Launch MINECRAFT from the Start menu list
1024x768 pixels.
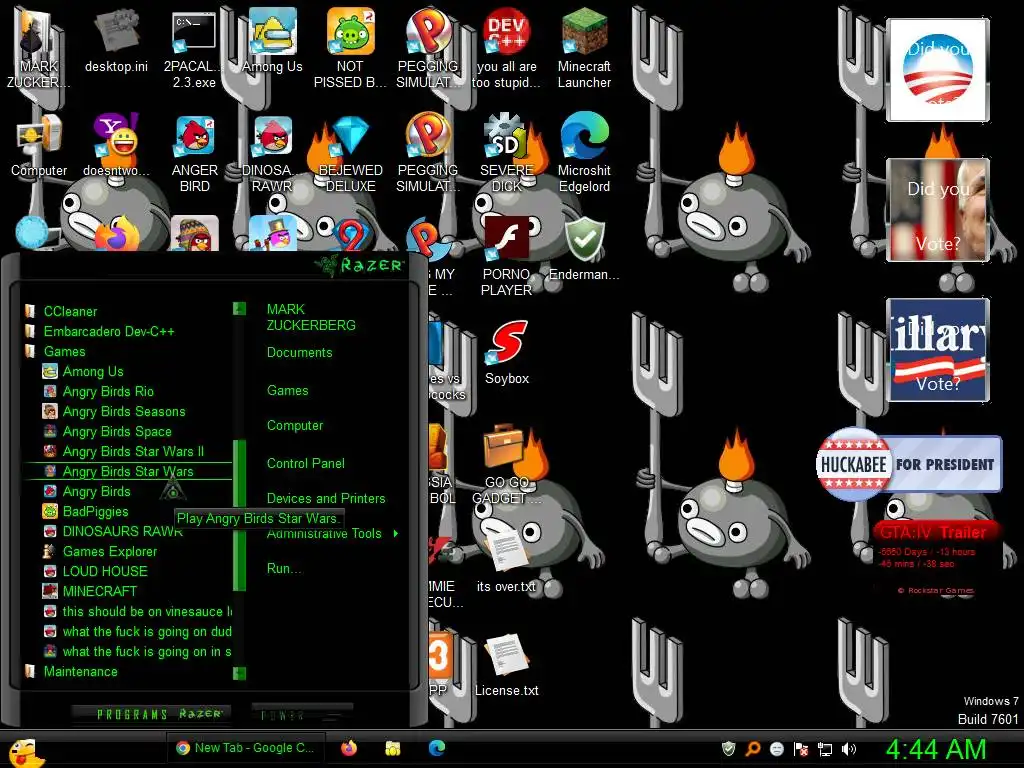point(99,592)
